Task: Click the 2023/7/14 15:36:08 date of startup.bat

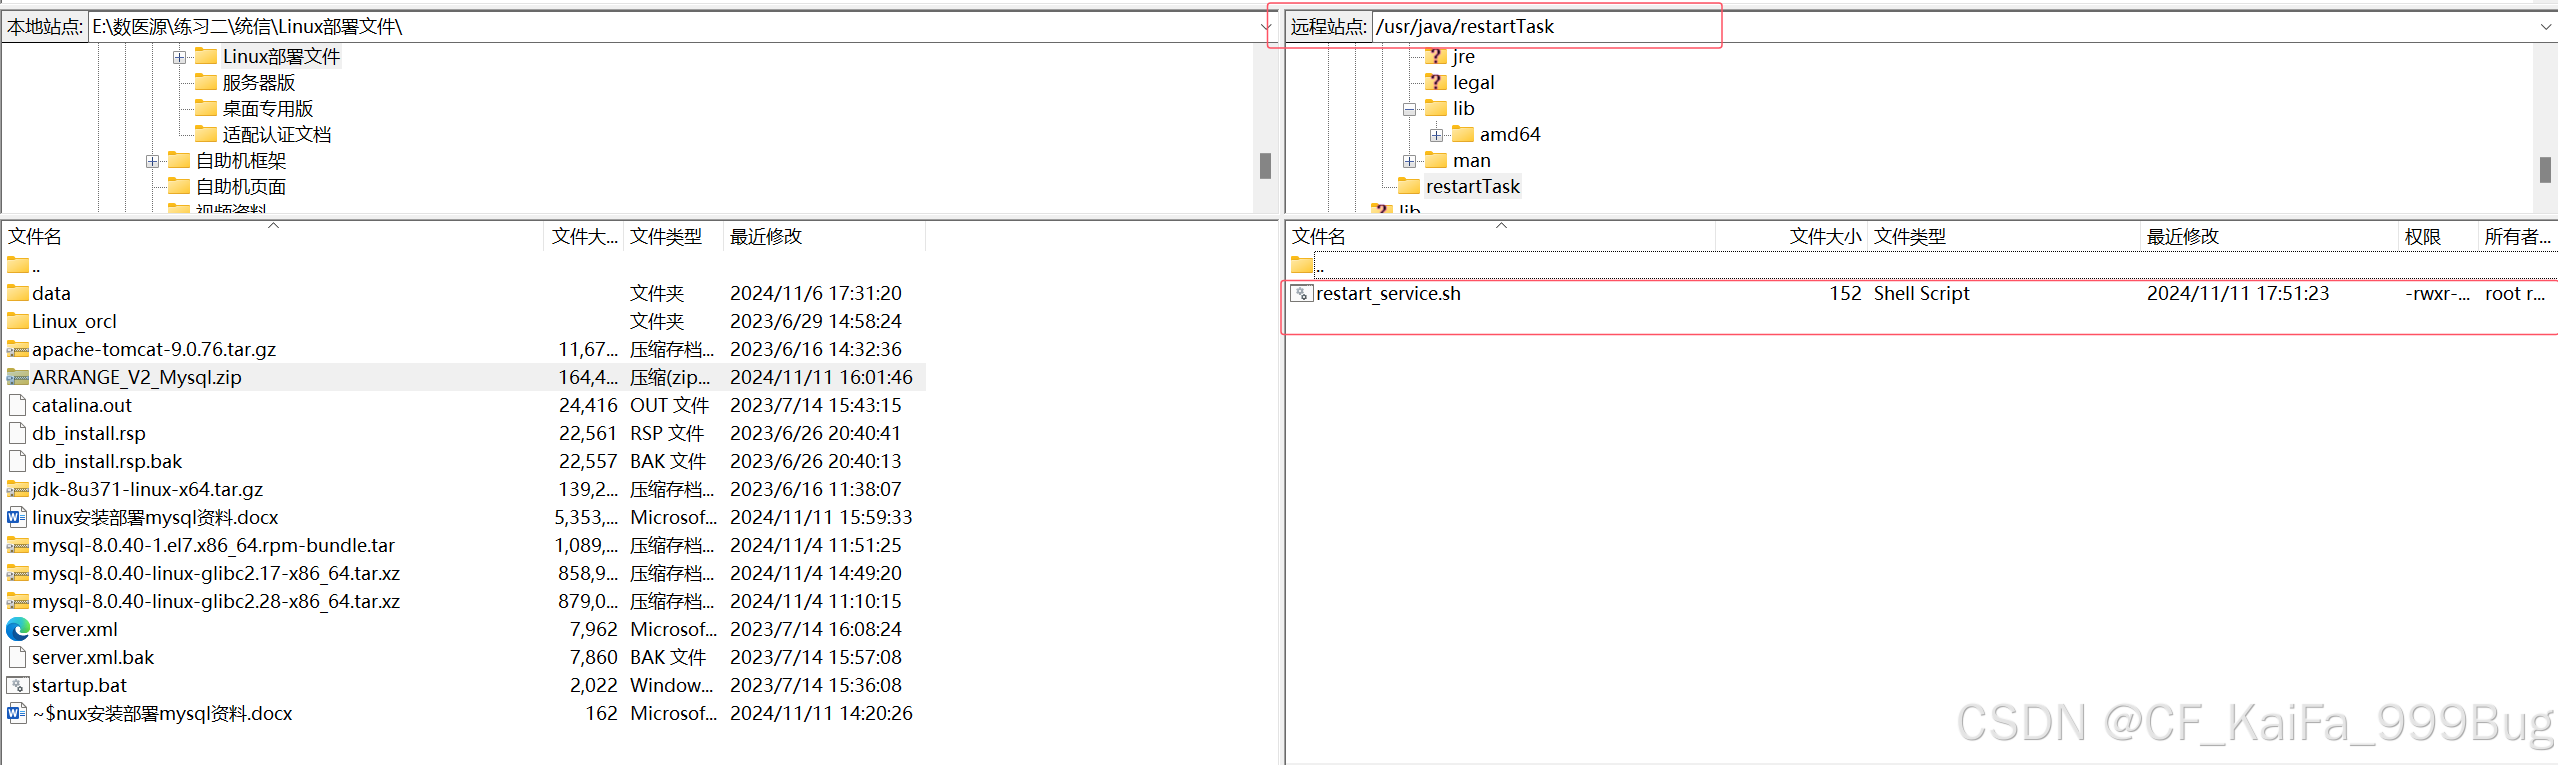Action: pyautogui.click(x=816, y=685)
